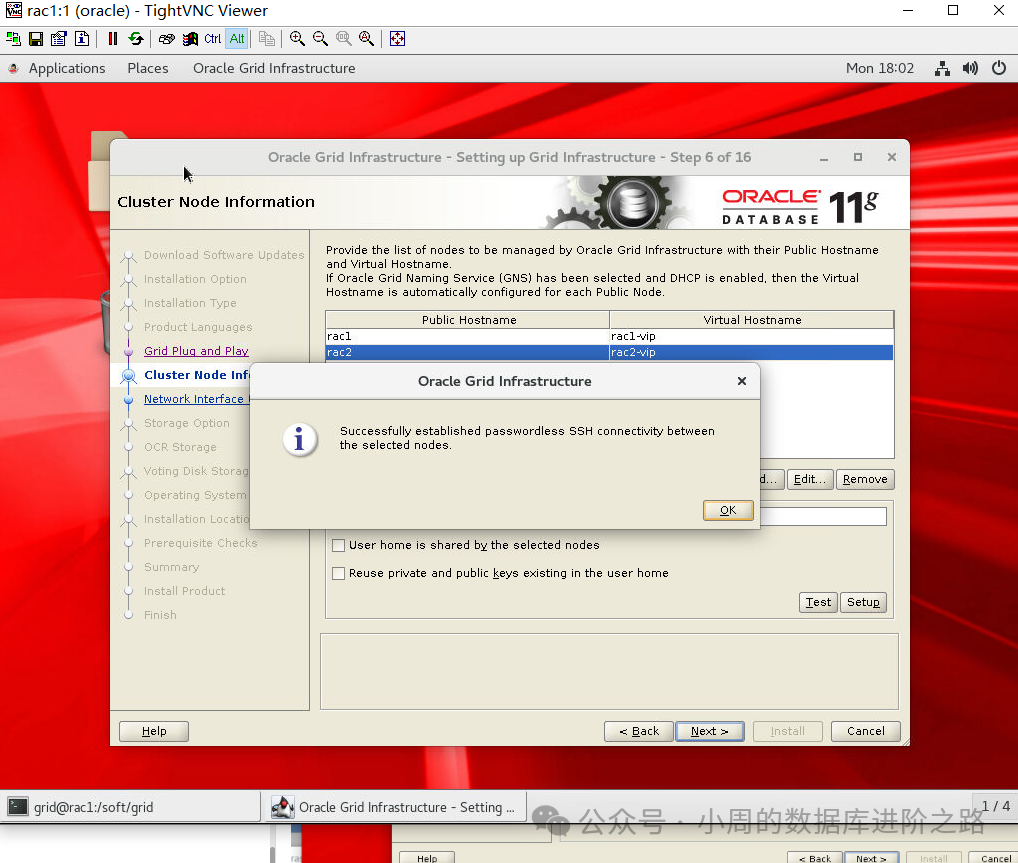This screenshot has width=1018, height=863.
Task: Click the Test SSH connectivity button
Action: click(x=818, y=603)
